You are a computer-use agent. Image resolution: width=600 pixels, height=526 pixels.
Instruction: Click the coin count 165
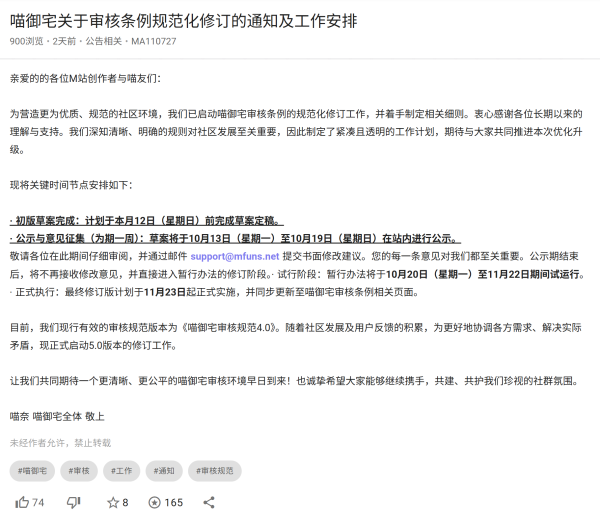174,502
